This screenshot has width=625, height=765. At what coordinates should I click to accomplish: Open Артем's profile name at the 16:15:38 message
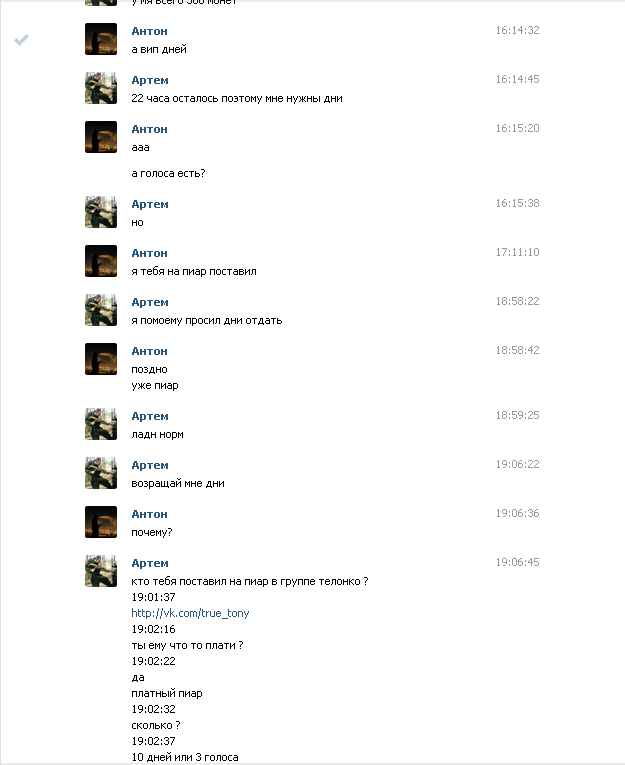150,204
